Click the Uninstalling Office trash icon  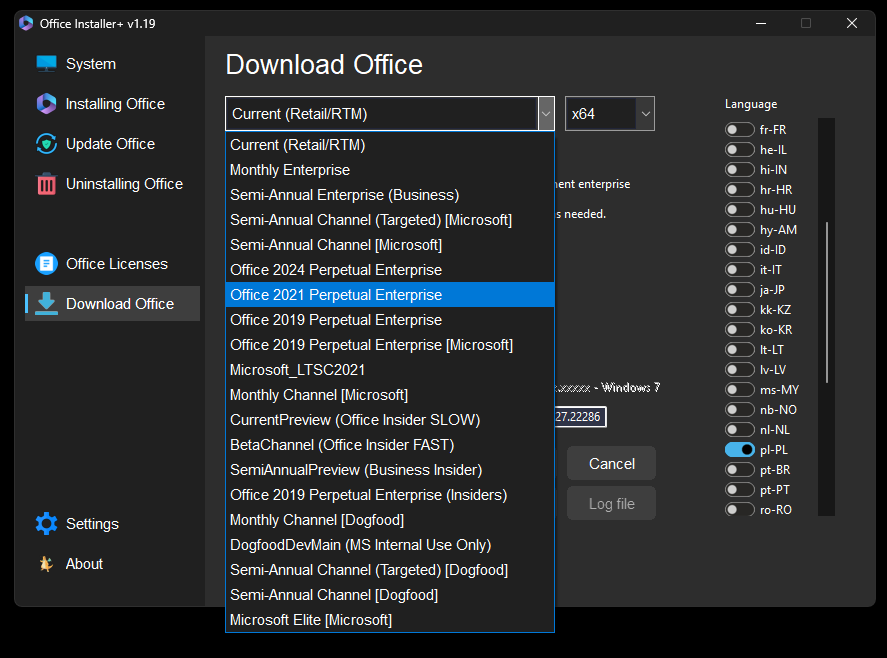click(x=46, y=184)
